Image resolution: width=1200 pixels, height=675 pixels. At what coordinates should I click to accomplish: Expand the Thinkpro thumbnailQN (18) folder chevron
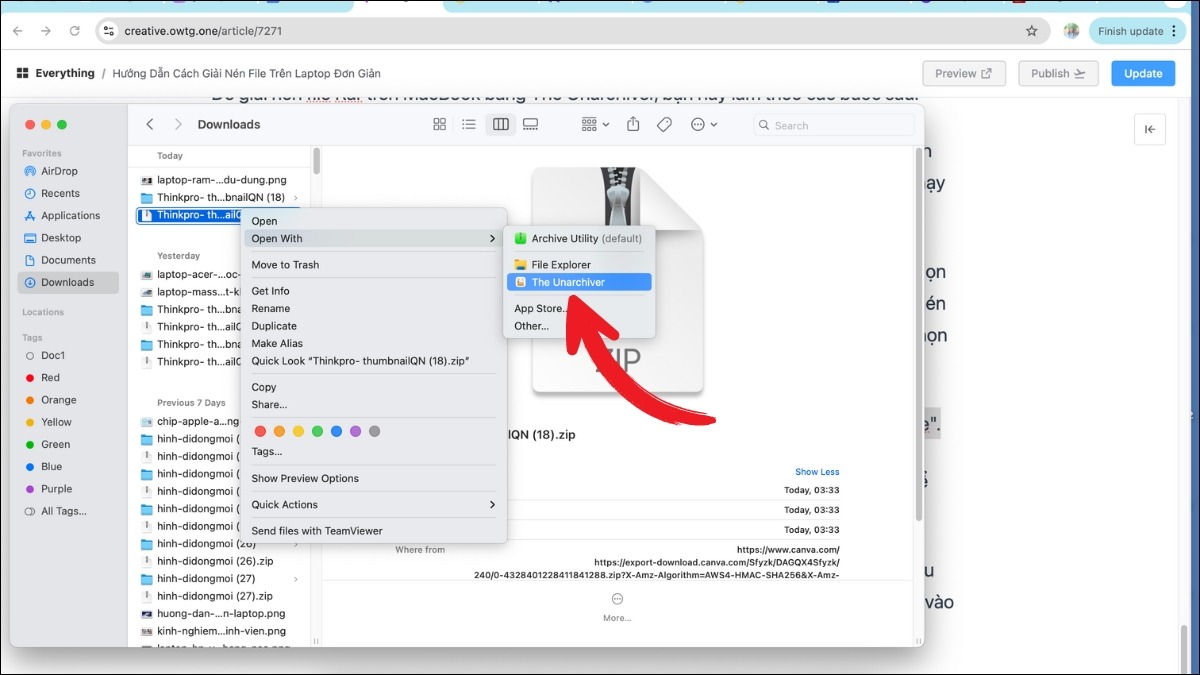coord(295,197)
